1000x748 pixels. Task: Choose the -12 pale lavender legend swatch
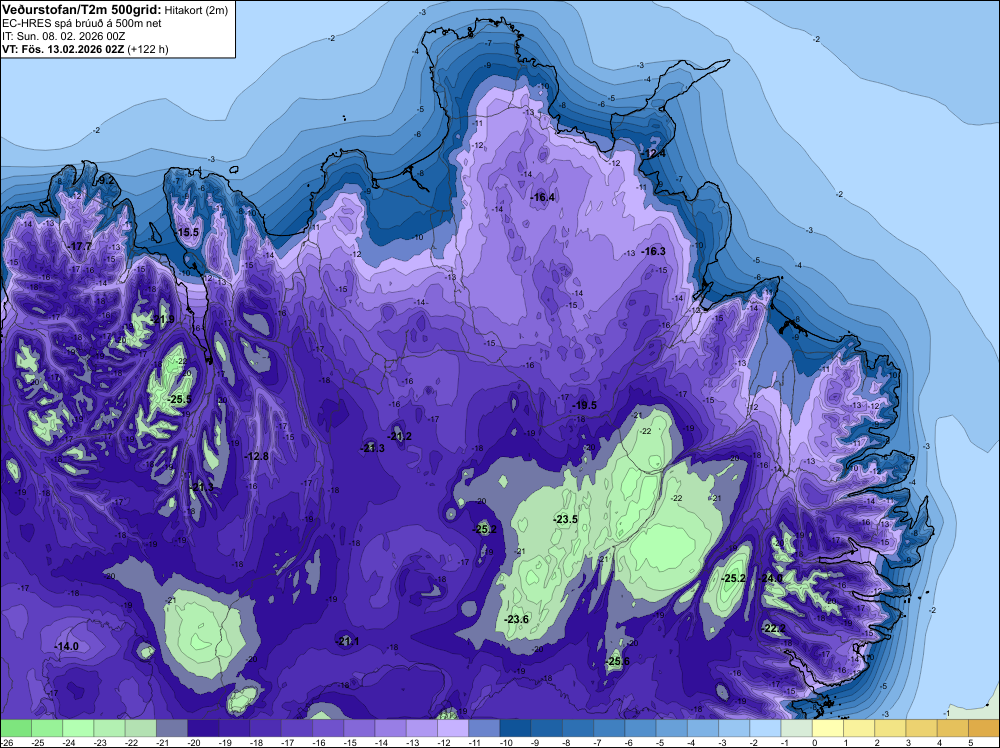(453, 728)
